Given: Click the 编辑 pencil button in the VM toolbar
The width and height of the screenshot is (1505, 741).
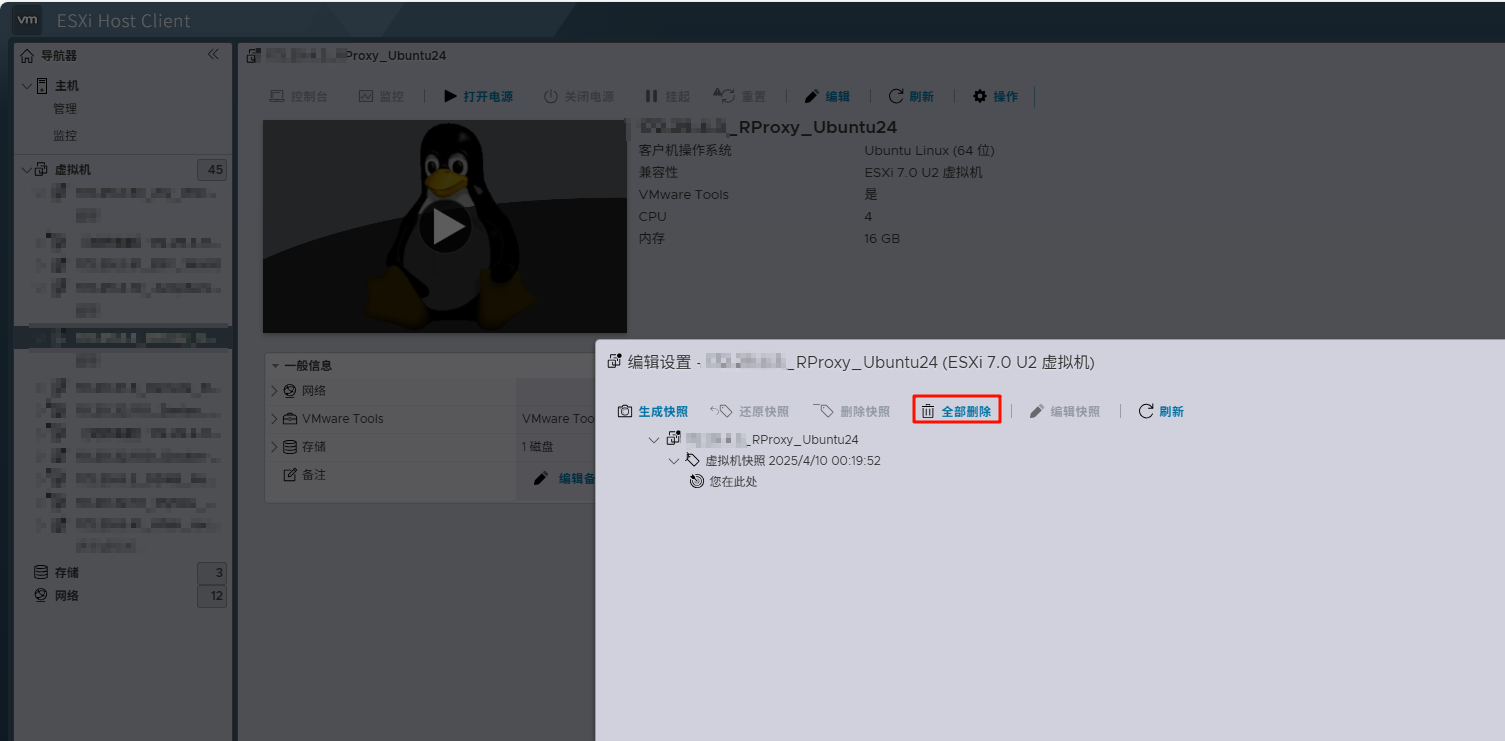Looking at the screenshot, I should click(x=827, y=96).
